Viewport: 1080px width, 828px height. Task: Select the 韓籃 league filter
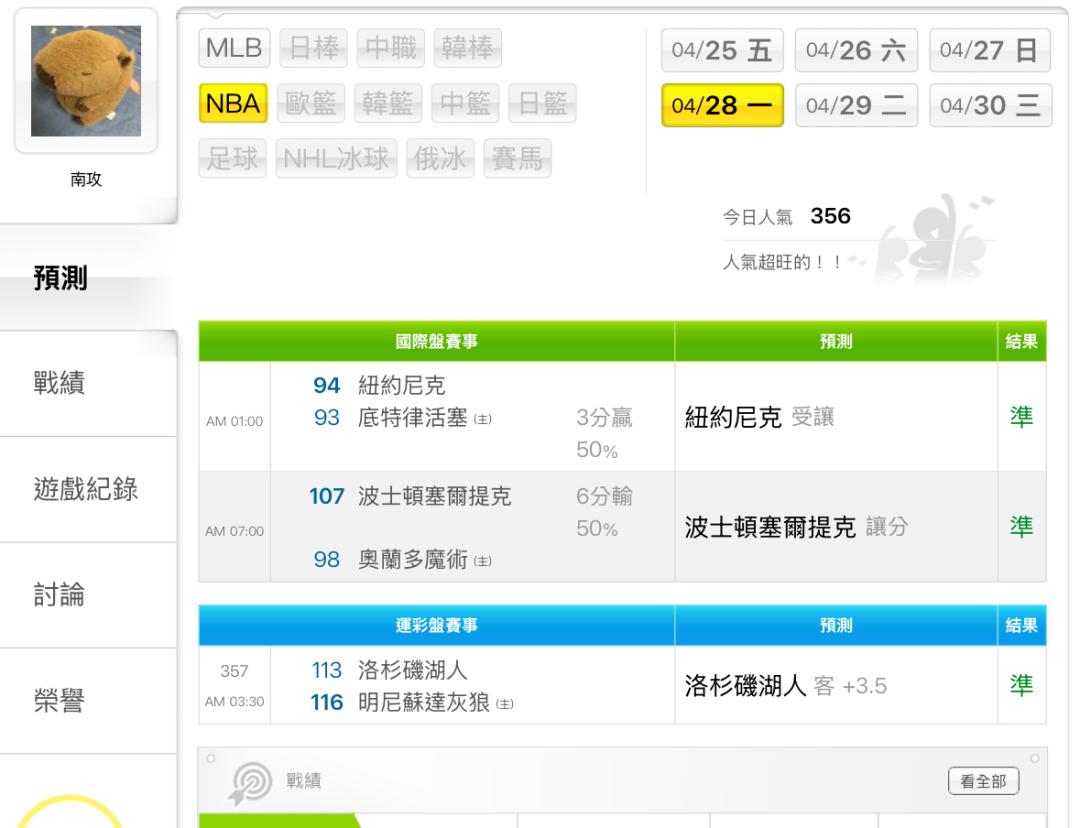[x=388, y=103]
